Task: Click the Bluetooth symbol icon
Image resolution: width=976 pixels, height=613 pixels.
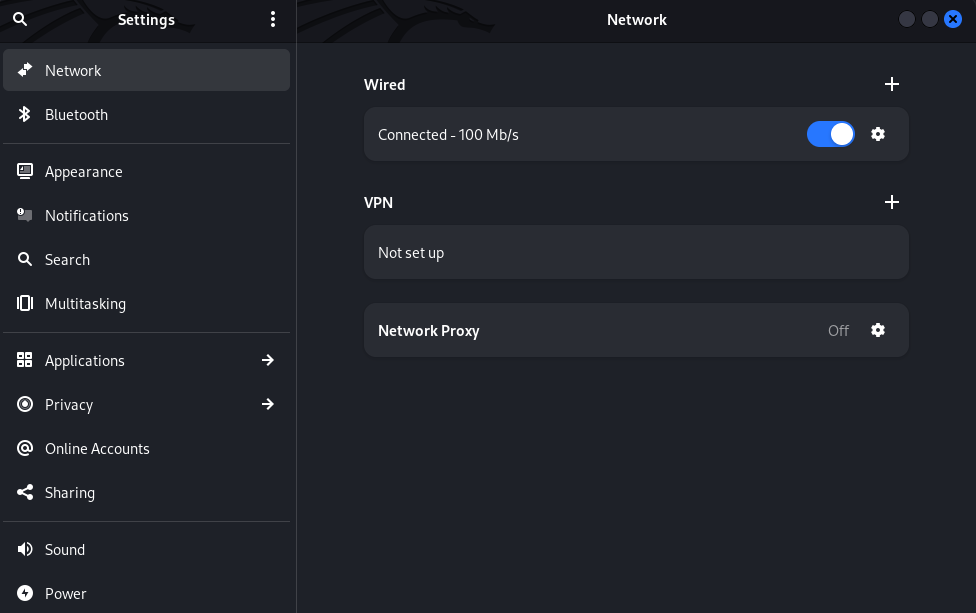Action: 25,115
